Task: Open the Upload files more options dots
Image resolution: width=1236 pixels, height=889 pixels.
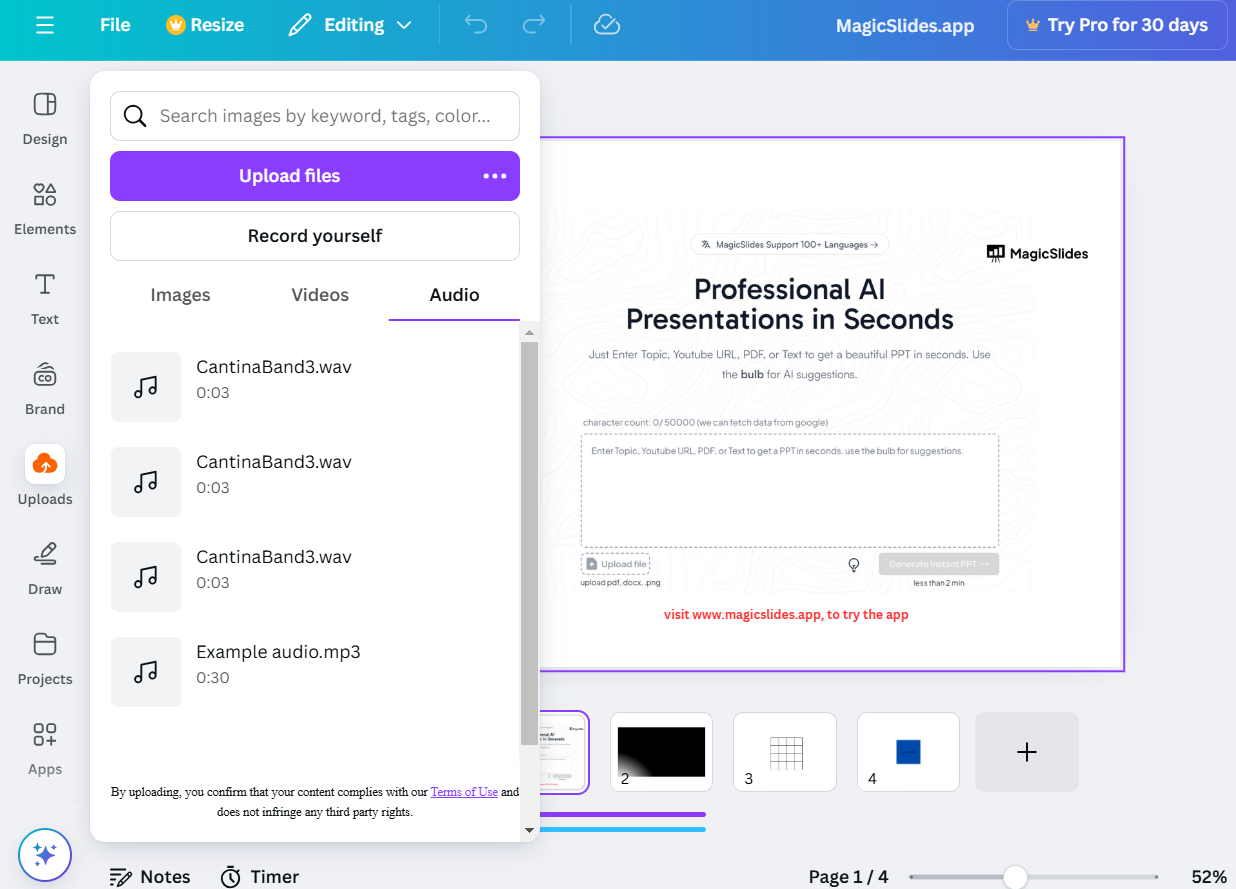Action: pyautogui.click(x=495, y=176)
